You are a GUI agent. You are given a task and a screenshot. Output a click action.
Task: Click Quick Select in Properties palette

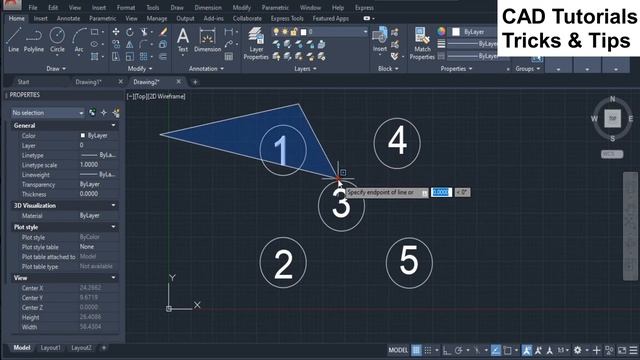coord(116,113)
